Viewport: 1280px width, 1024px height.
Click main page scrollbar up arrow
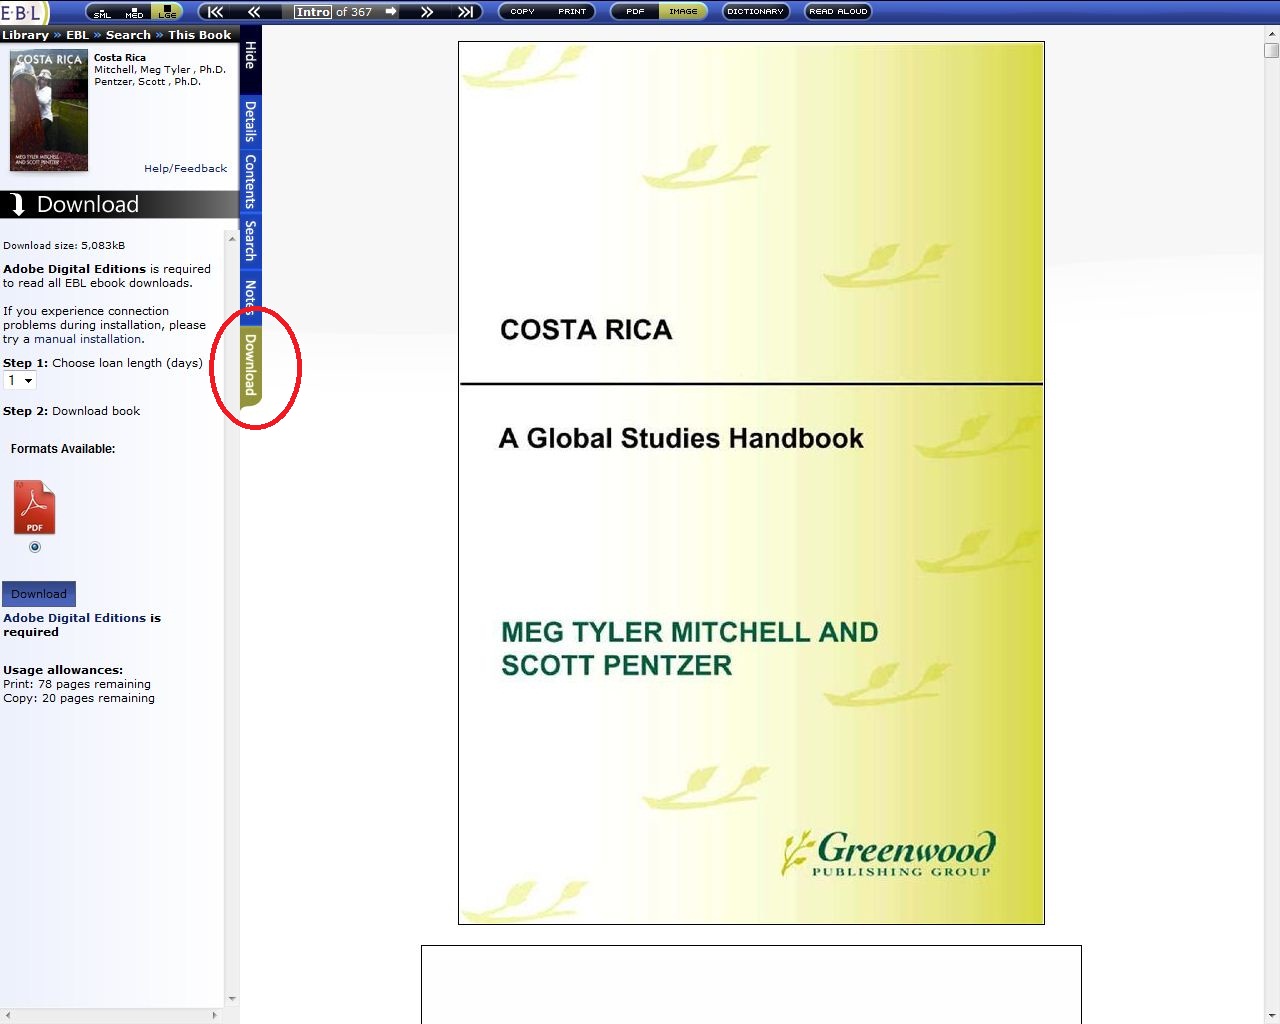[1272, 35]
